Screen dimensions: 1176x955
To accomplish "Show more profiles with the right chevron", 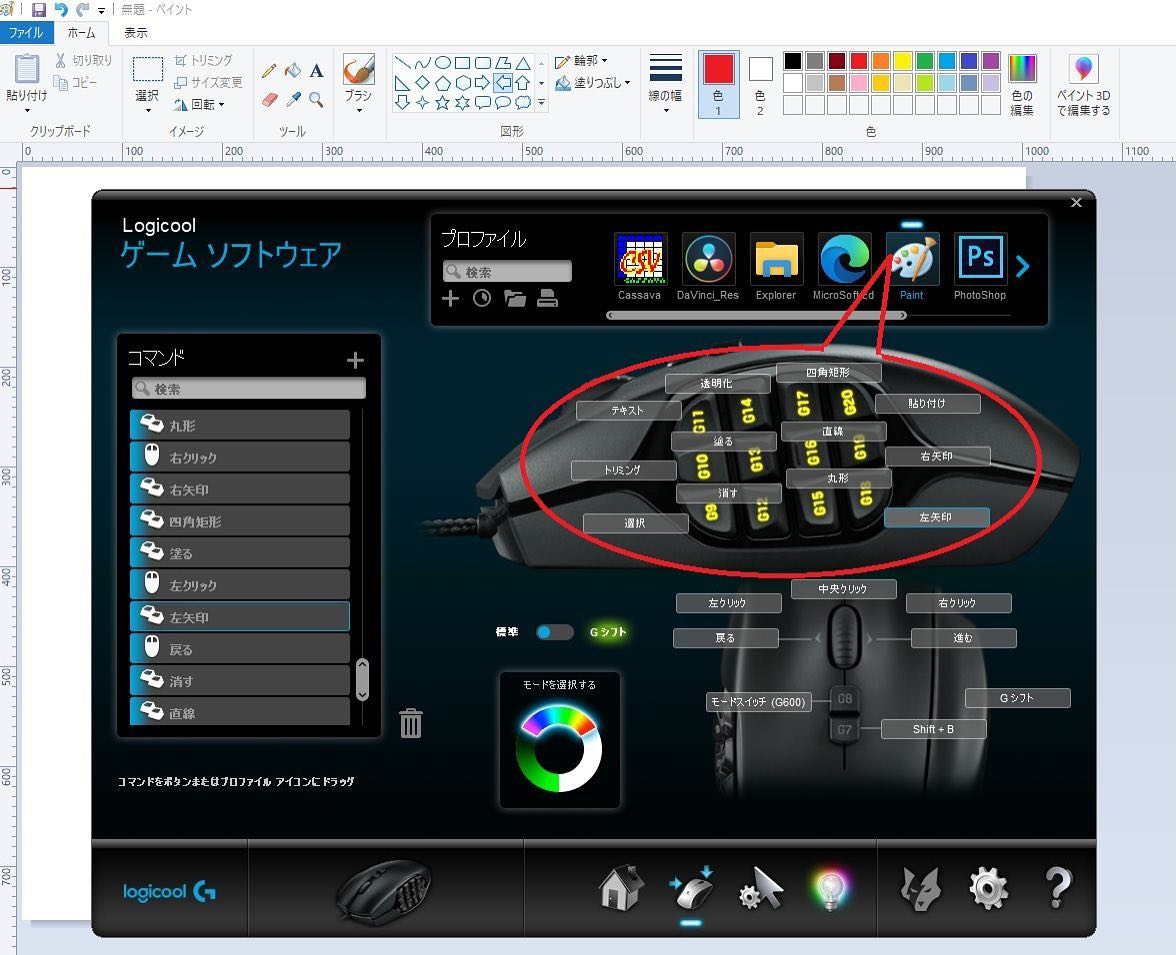I will [1023, 266].
